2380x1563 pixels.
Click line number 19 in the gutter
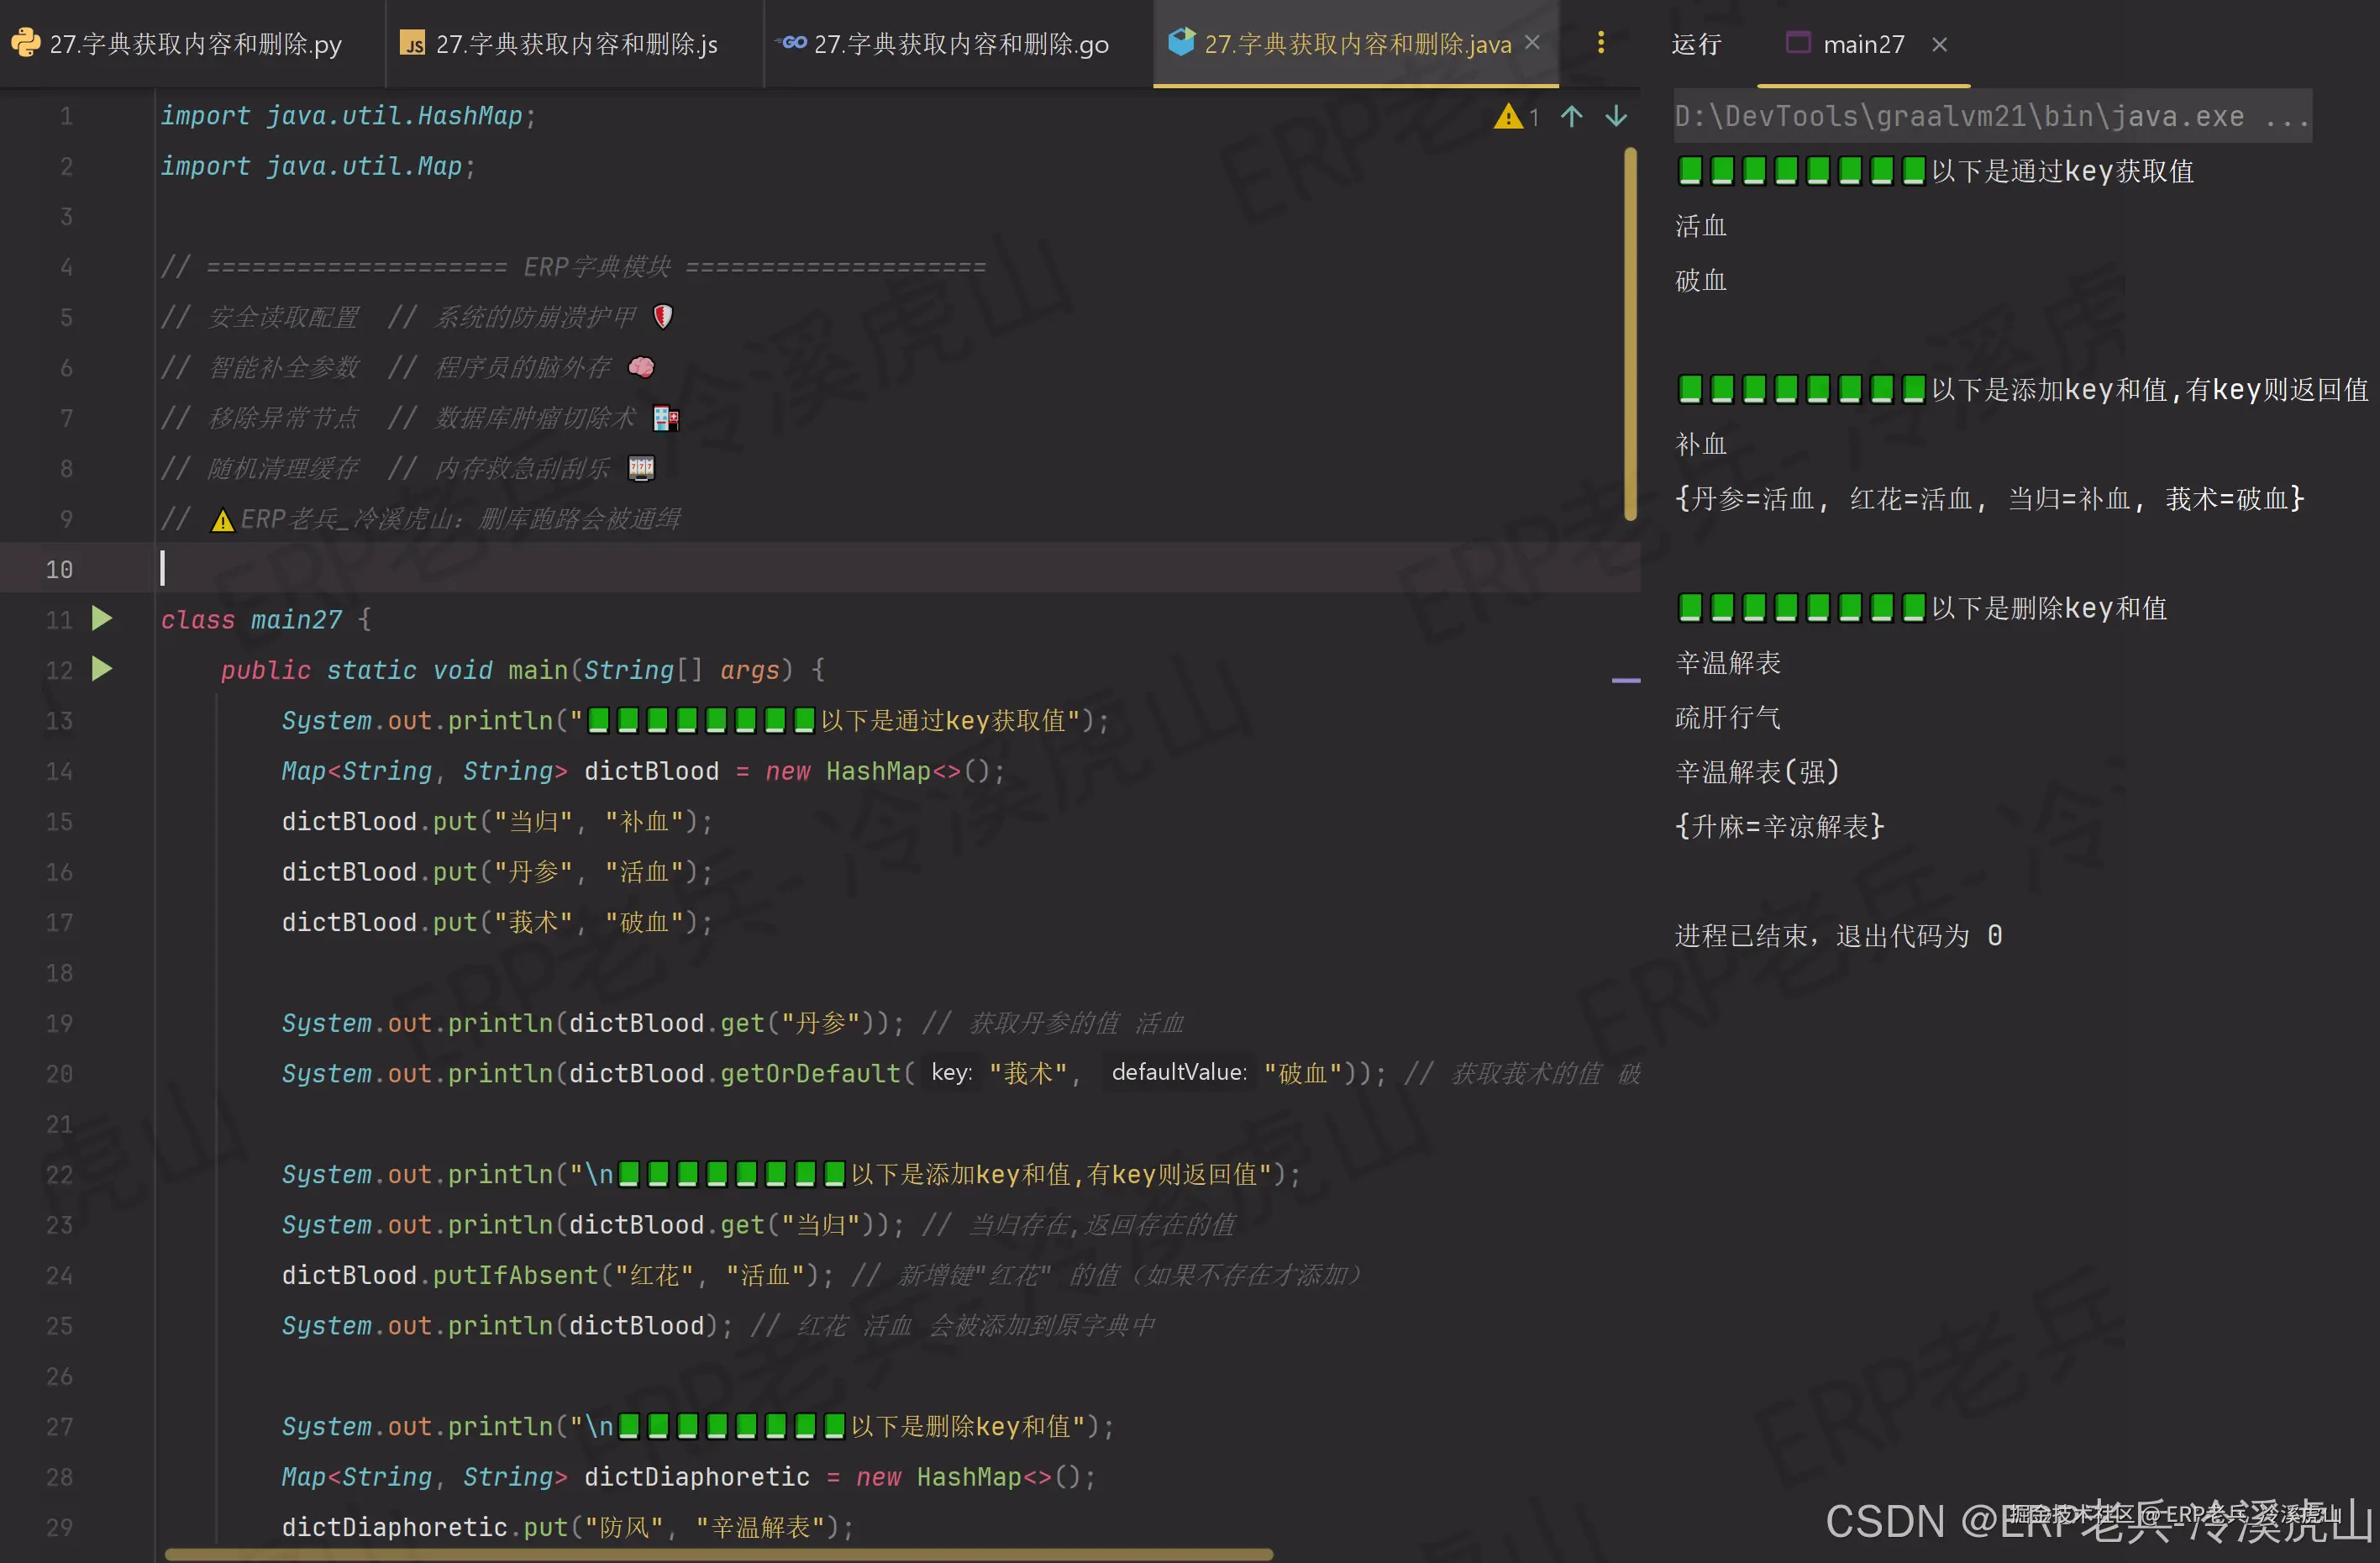tap(59, 1023)
